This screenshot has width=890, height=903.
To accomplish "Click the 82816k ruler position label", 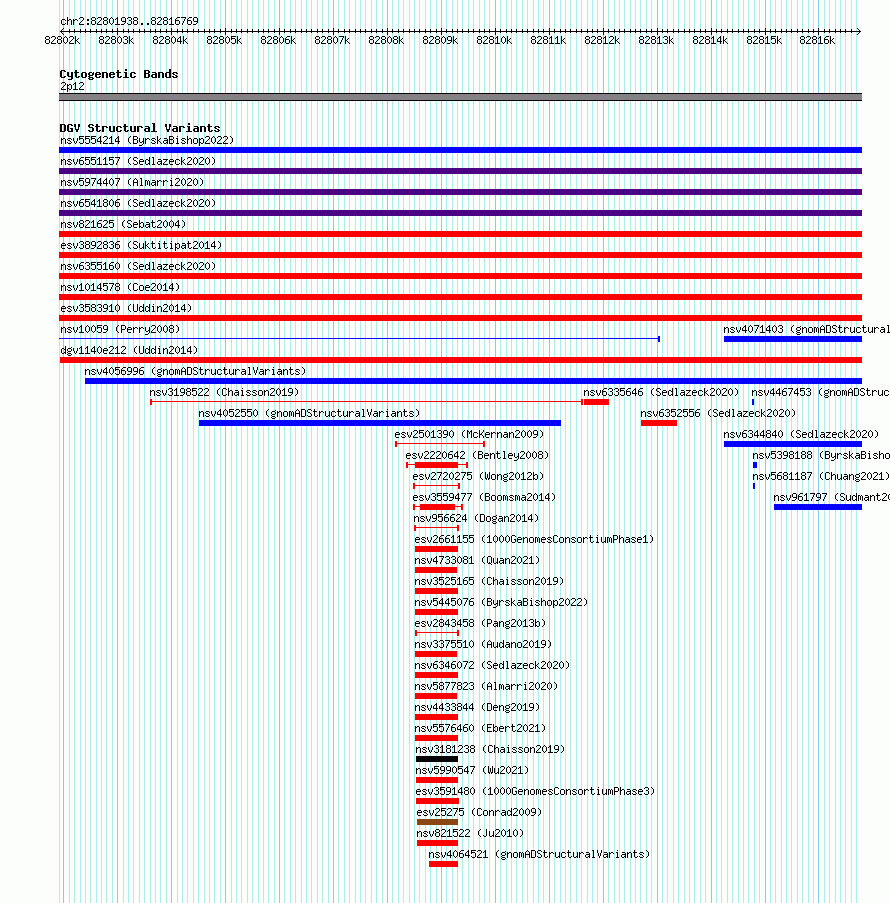I will click(x=817, y=40).
